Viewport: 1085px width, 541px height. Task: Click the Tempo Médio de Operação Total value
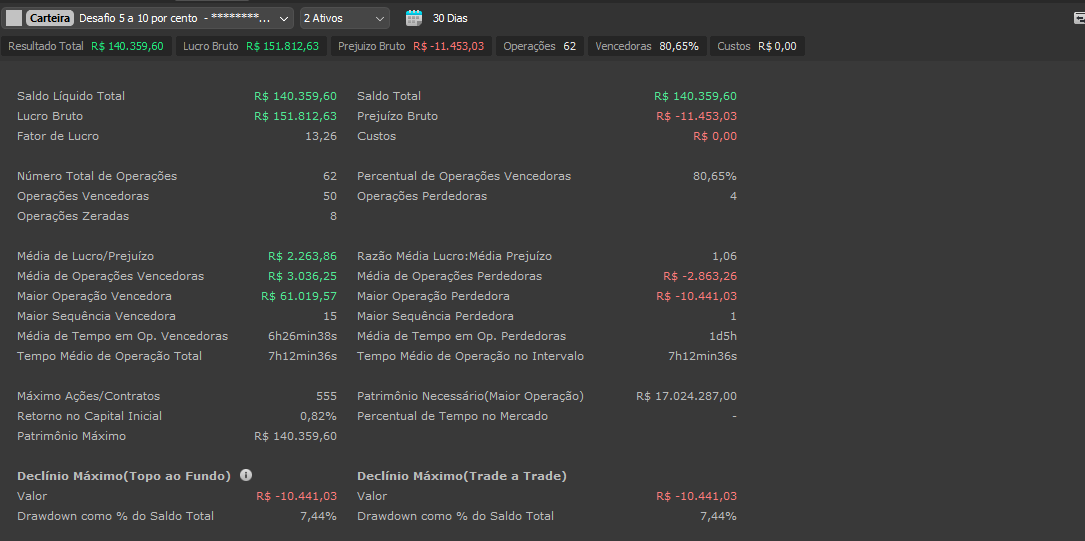pos(302,357)
